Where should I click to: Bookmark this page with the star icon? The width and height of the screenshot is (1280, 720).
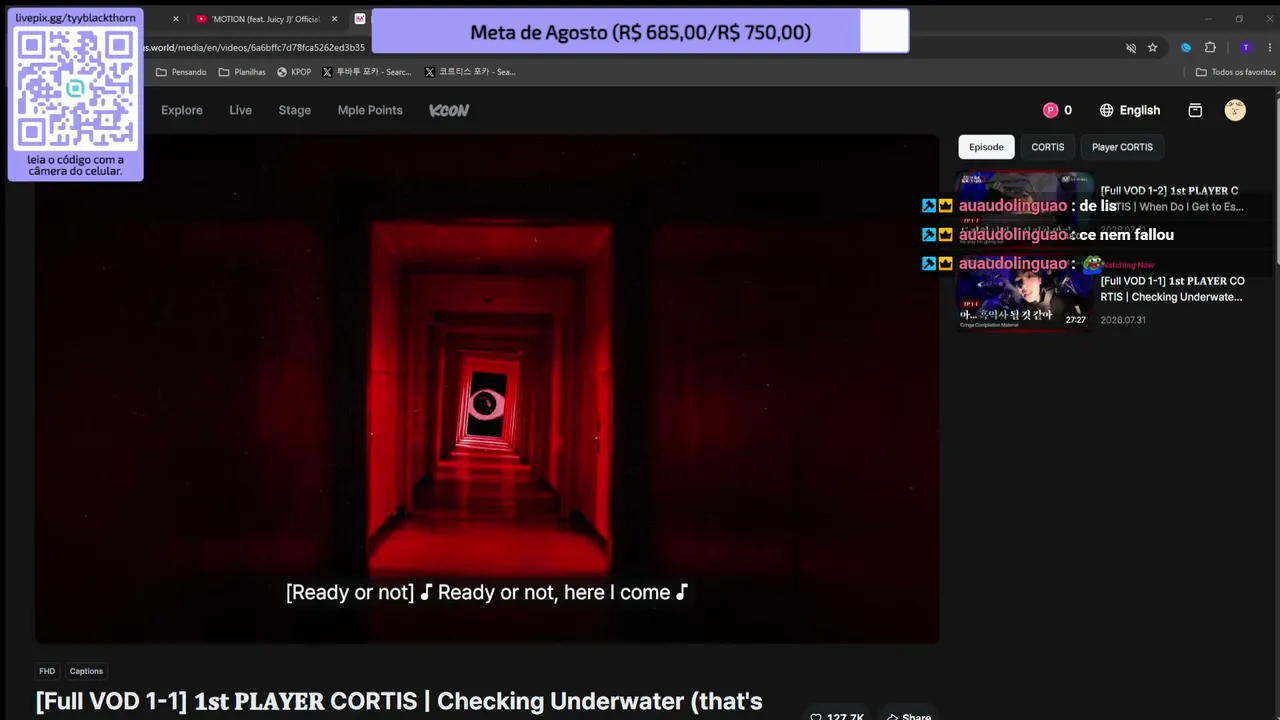pos(1152,47)
